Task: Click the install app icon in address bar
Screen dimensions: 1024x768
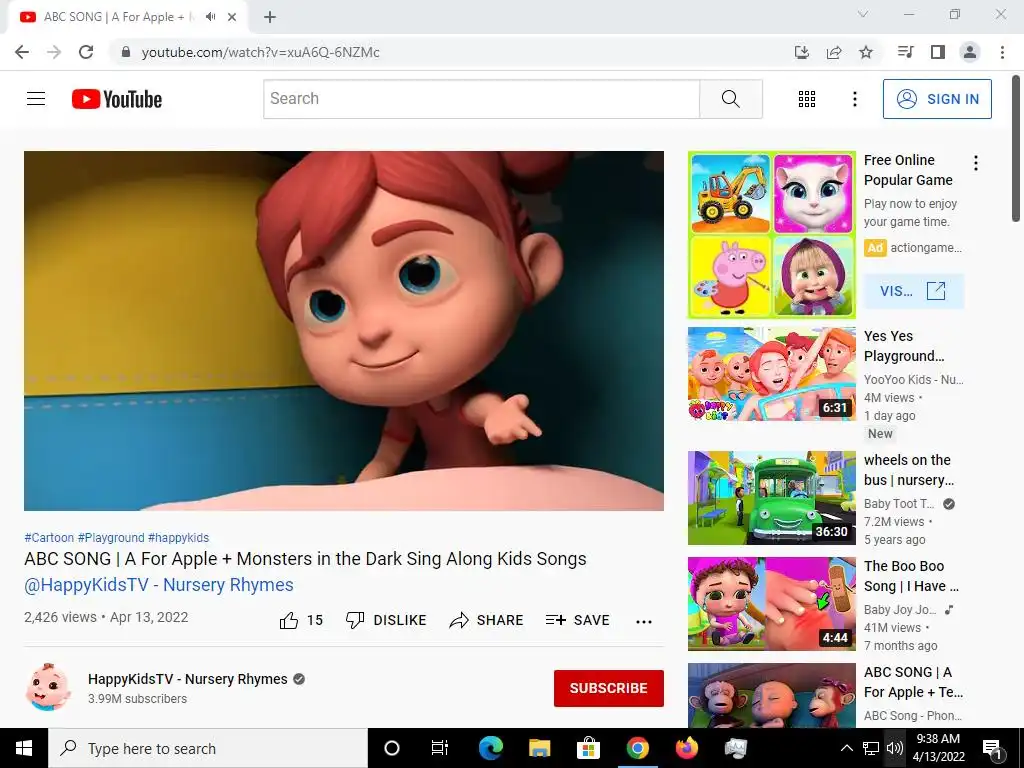Action: point(802,52)
